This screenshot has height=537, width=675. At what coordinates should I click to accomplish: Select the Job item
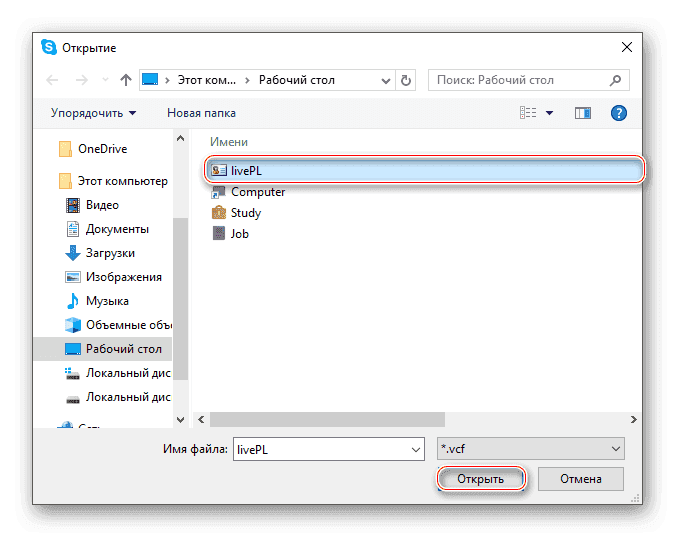(x=239, y=234)
